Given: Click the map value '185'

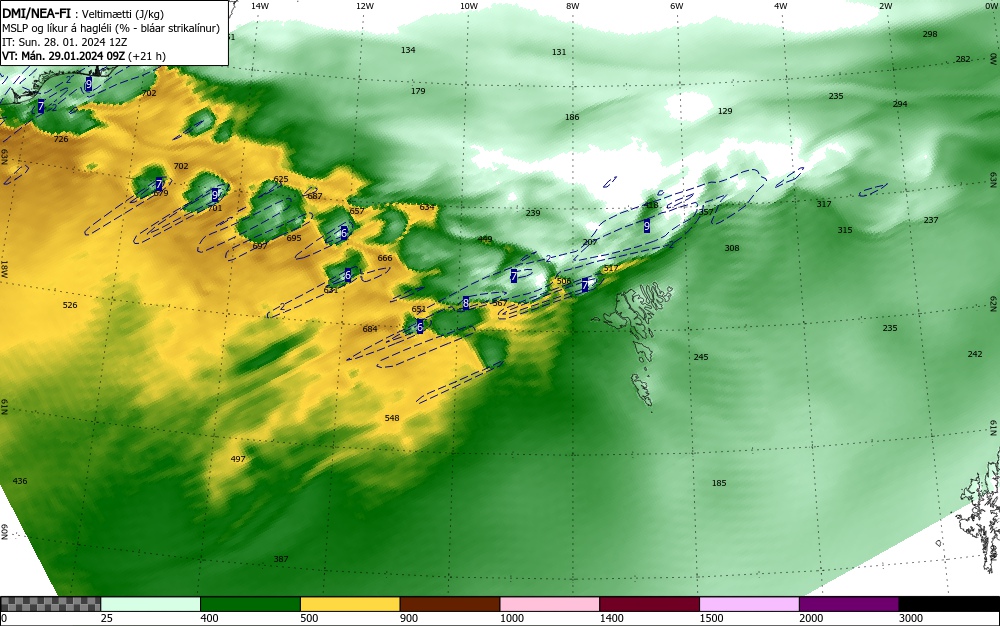Looking at the screenshot, I should (719, 483).
